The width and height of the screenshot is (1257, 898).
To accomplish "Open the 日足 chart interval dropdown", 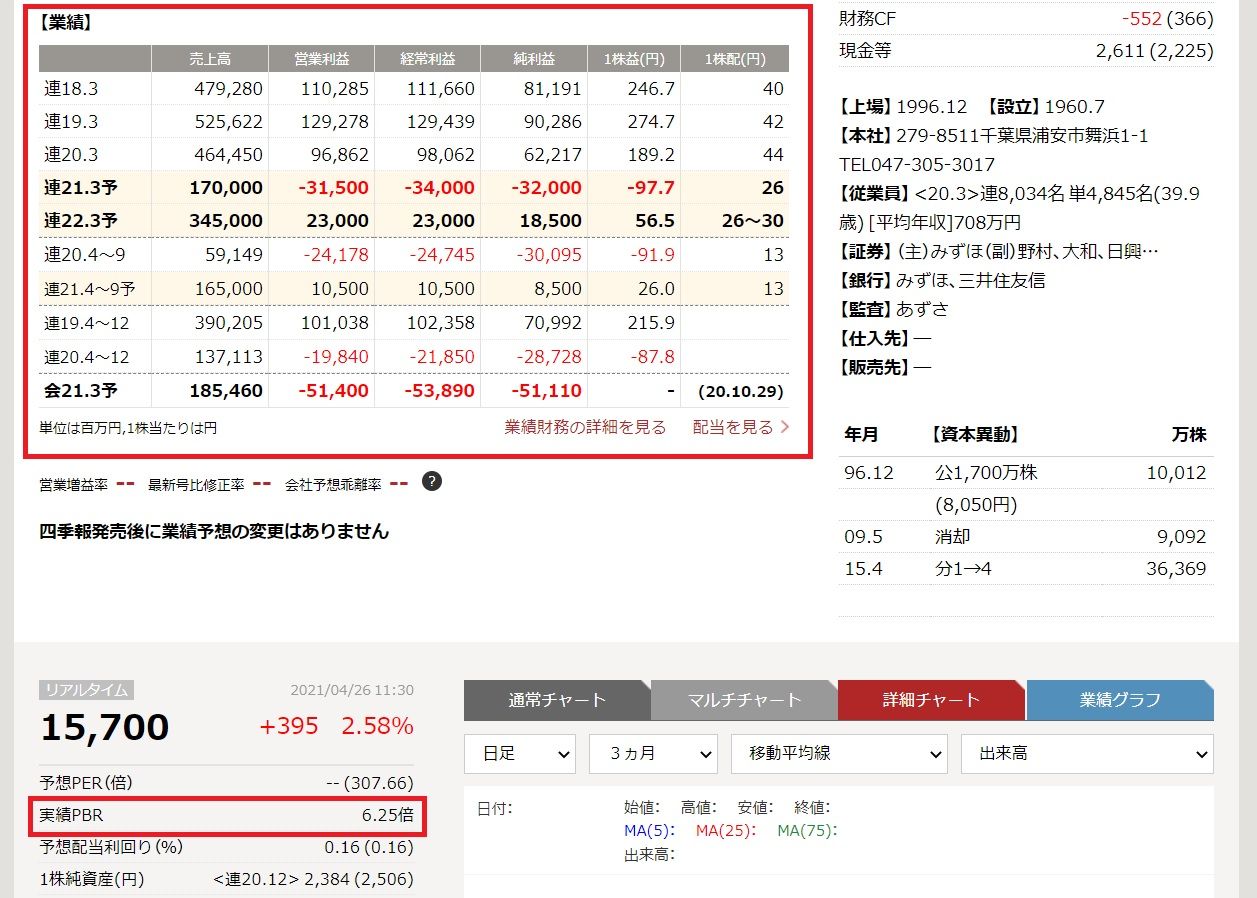I will point(519,754).
